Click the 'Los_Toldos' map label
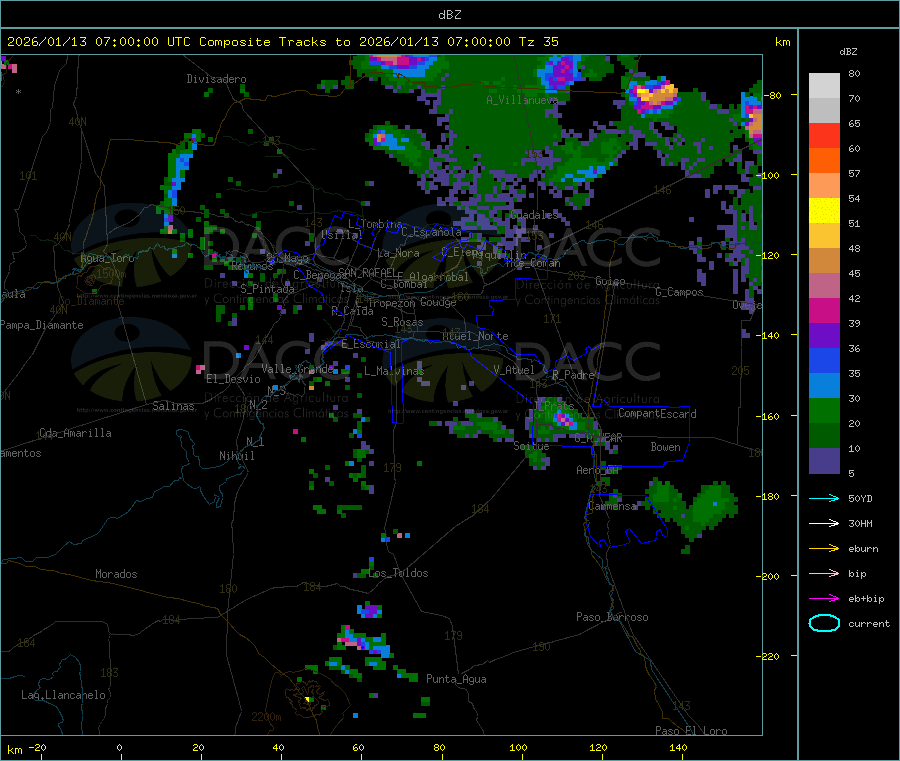The height and width of the screenshot is (761, 900). coord(398,573)
